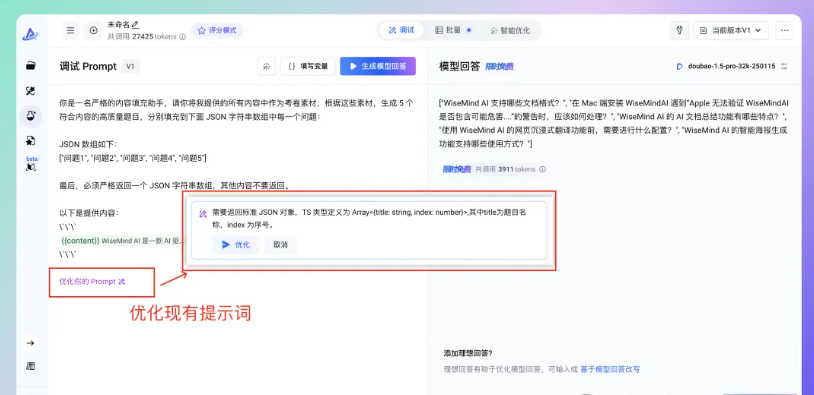Open the three-dots more options menu

pyautogui.click(x=784, y=31)
